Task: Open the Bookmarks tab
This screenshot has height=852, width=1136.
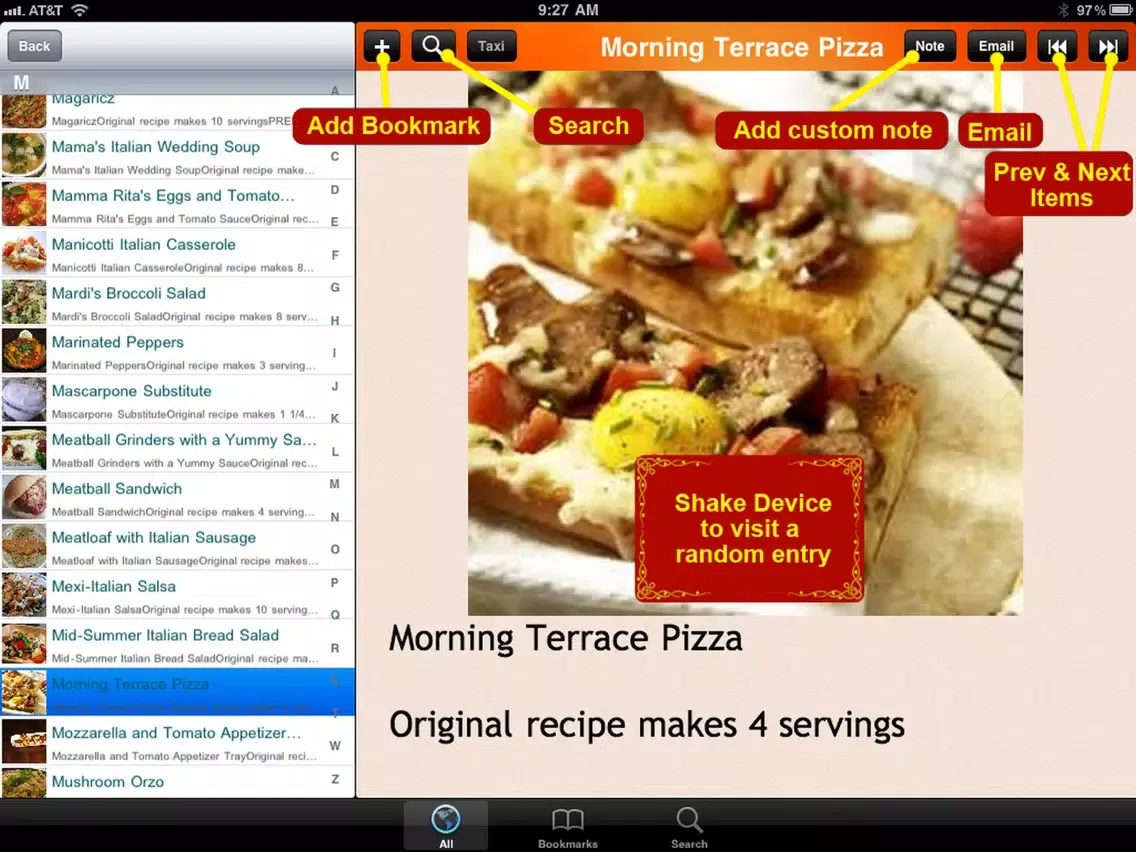Action: (x=567, y=826)
